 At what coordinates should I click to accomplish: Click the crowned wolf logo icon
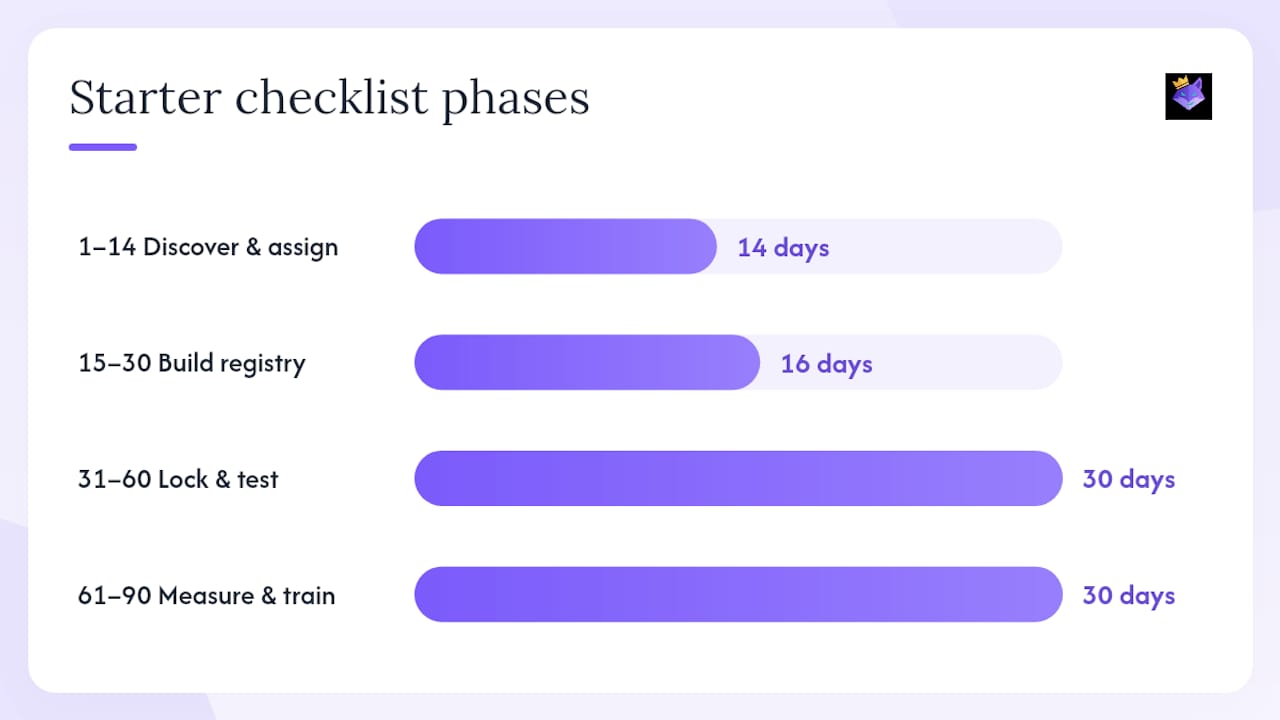[1188, 96]
